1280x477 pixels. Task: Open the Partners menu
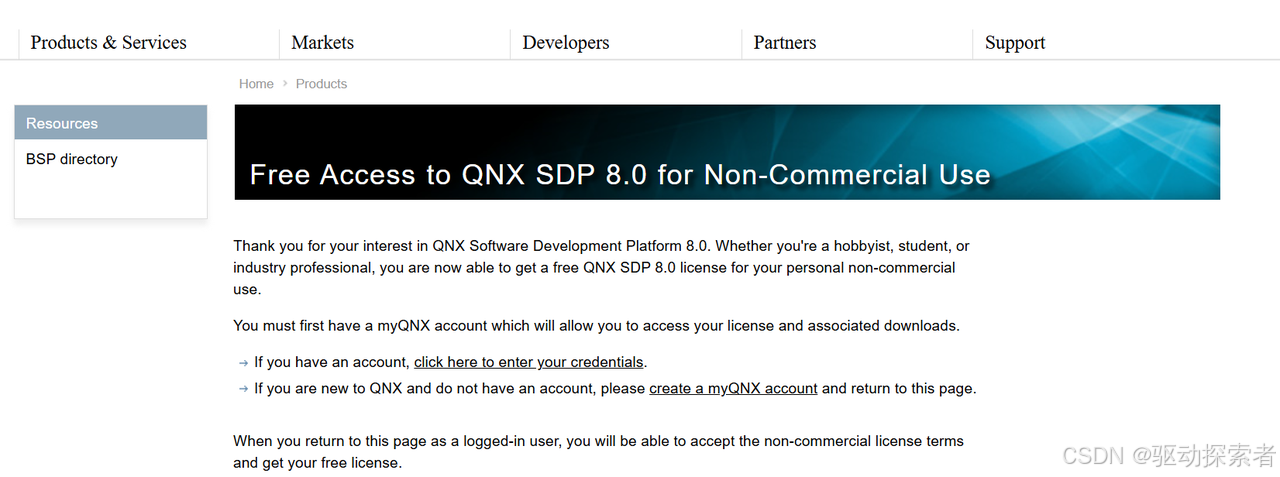point(784,43)
